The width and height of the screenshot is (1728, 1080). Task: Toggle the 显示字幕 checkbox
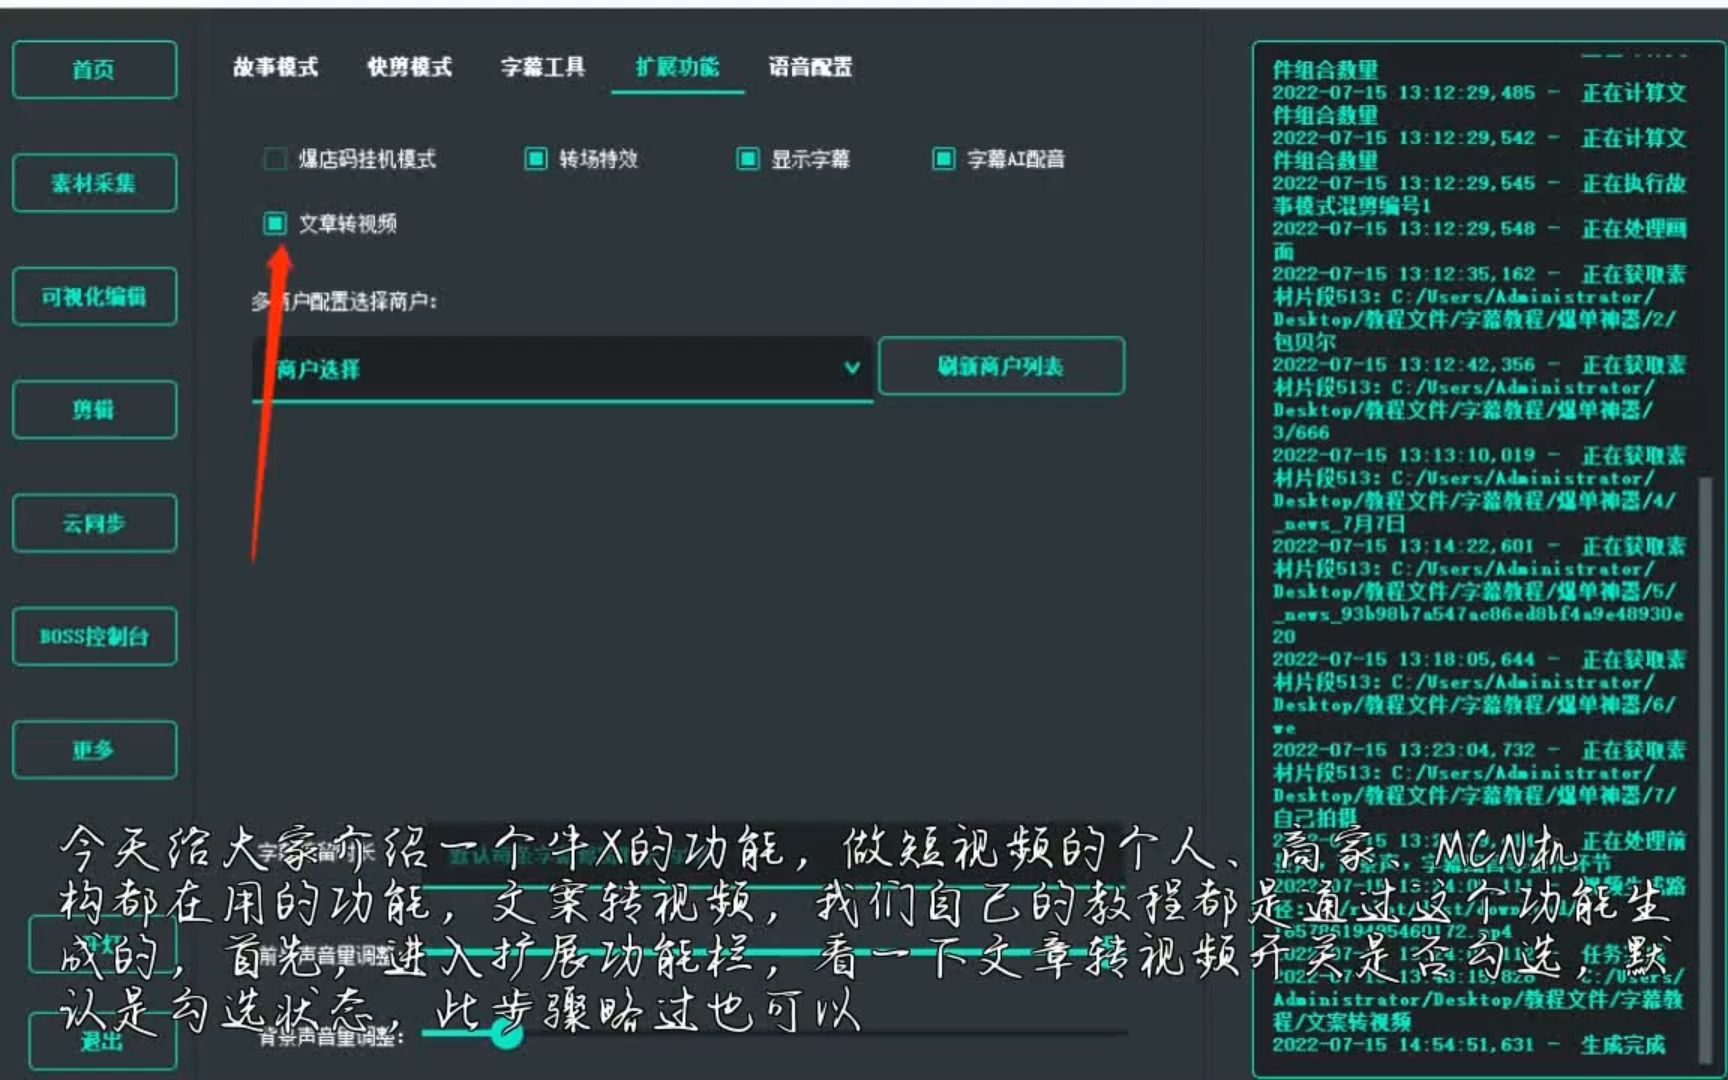tap(748, 159)
